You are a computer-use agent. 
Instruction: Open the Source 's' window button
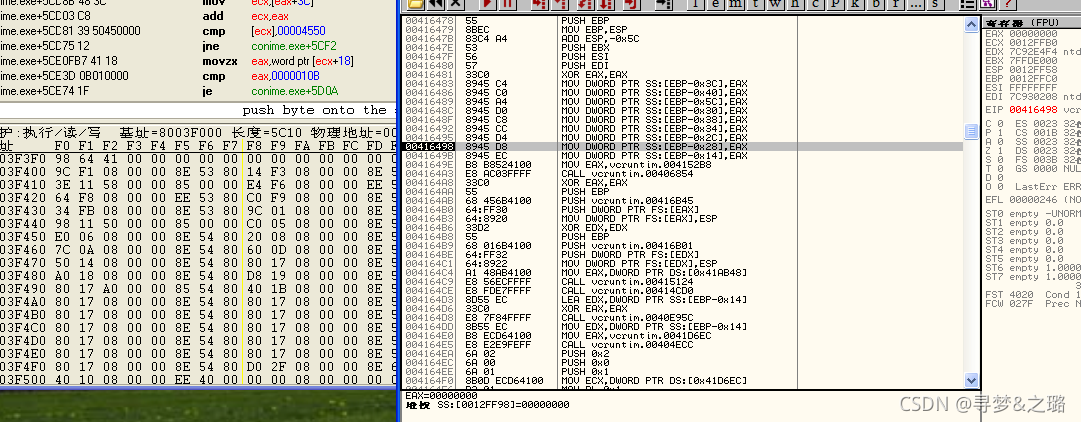point(936,4)
